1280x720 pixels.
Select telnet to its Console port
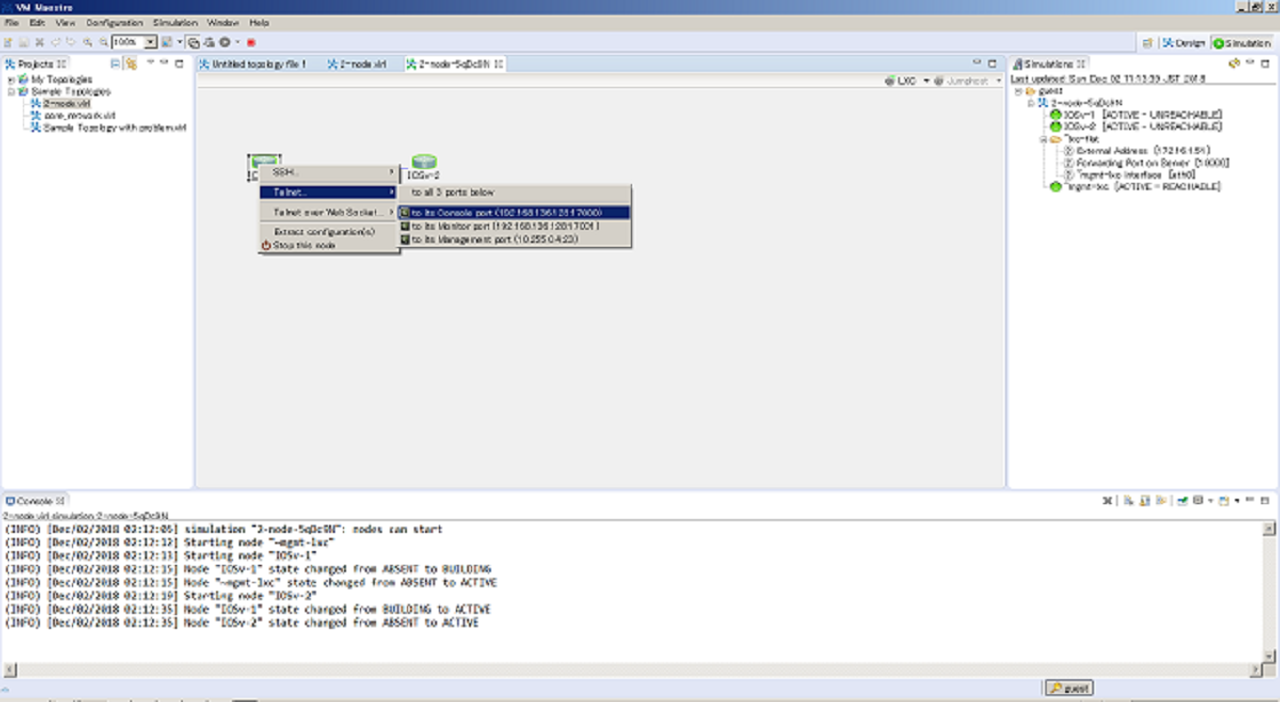click(x=514, y=212)
